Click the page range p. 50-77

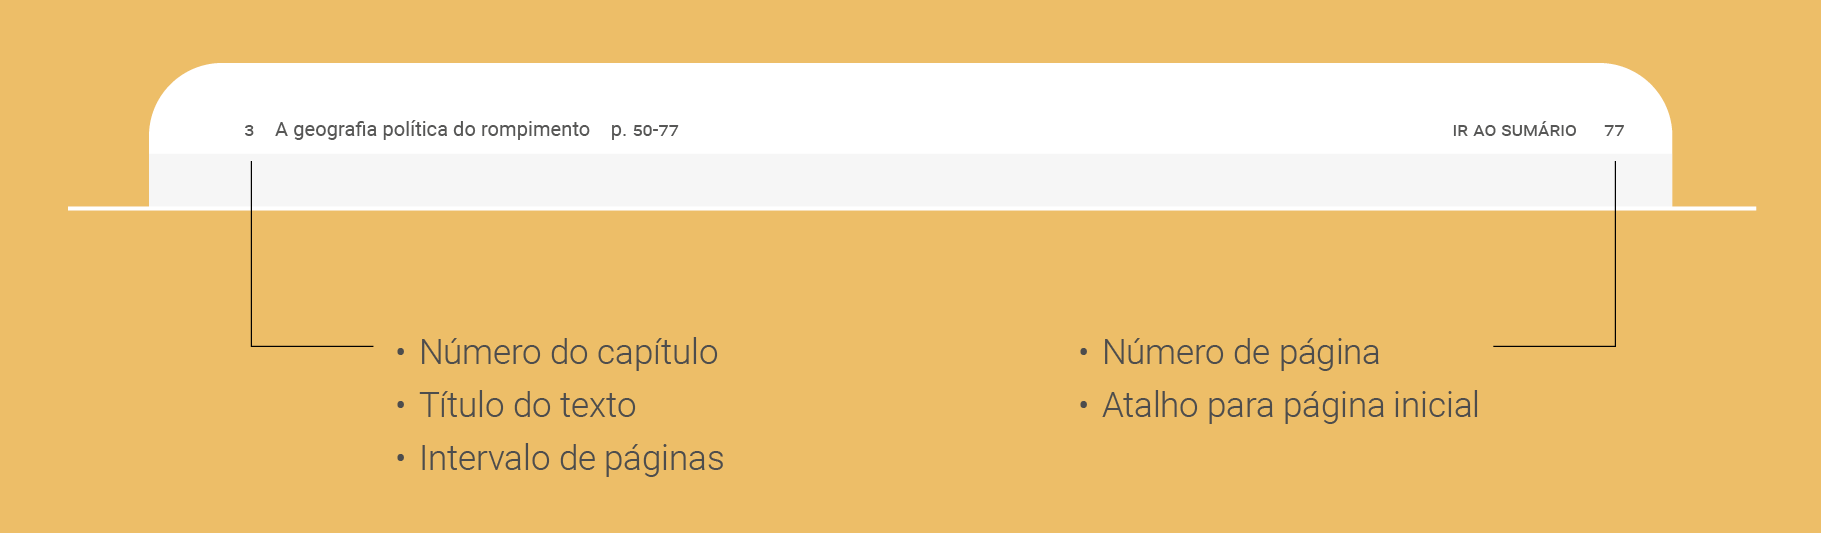[x=644, y=131]
